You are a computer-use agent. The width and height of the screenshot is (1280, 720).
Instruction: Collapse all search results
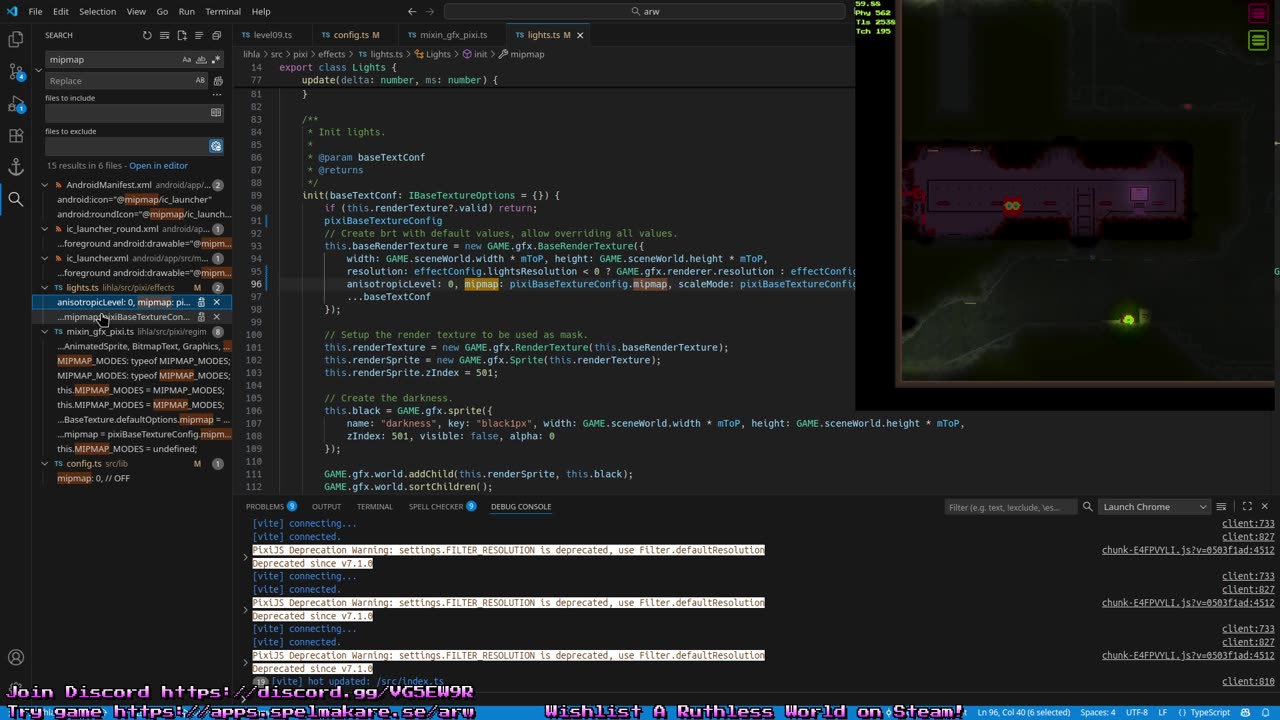coord(216,35)
